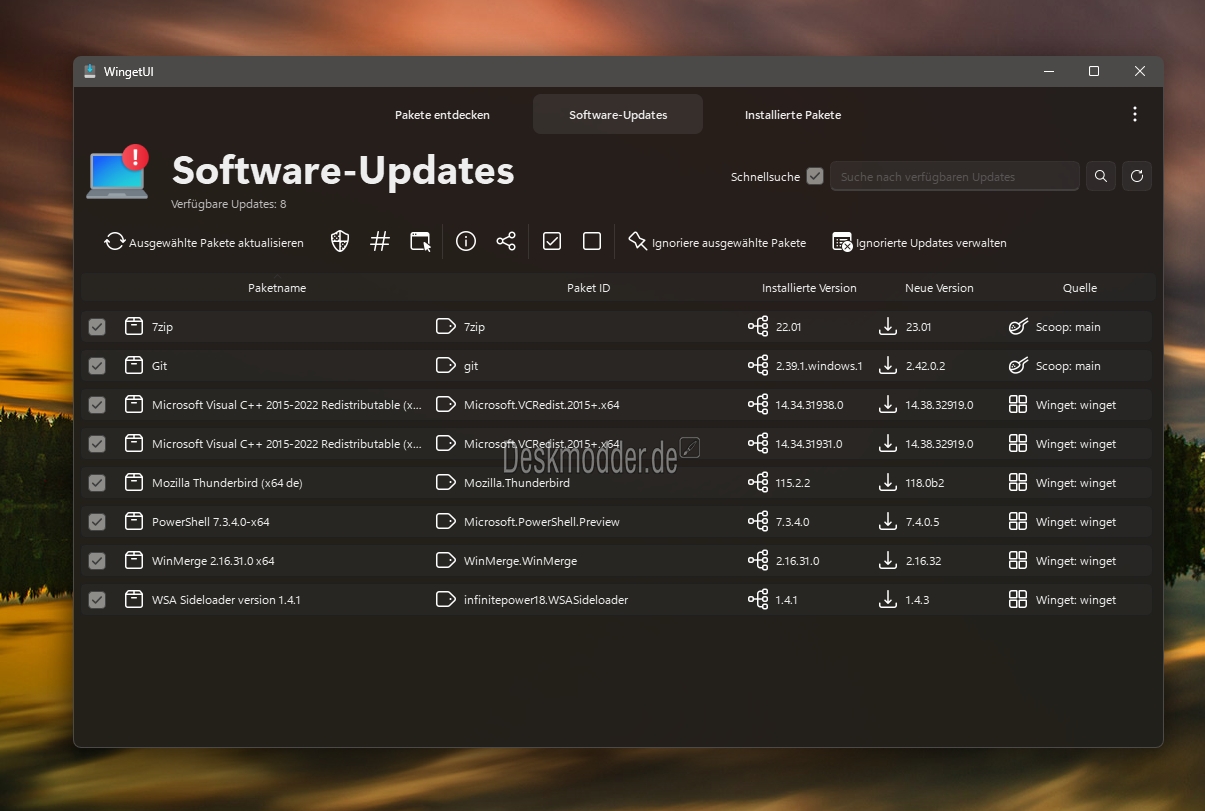
Task: Click installed version 2.39.1.windows.1
Action: pos(819,366)
